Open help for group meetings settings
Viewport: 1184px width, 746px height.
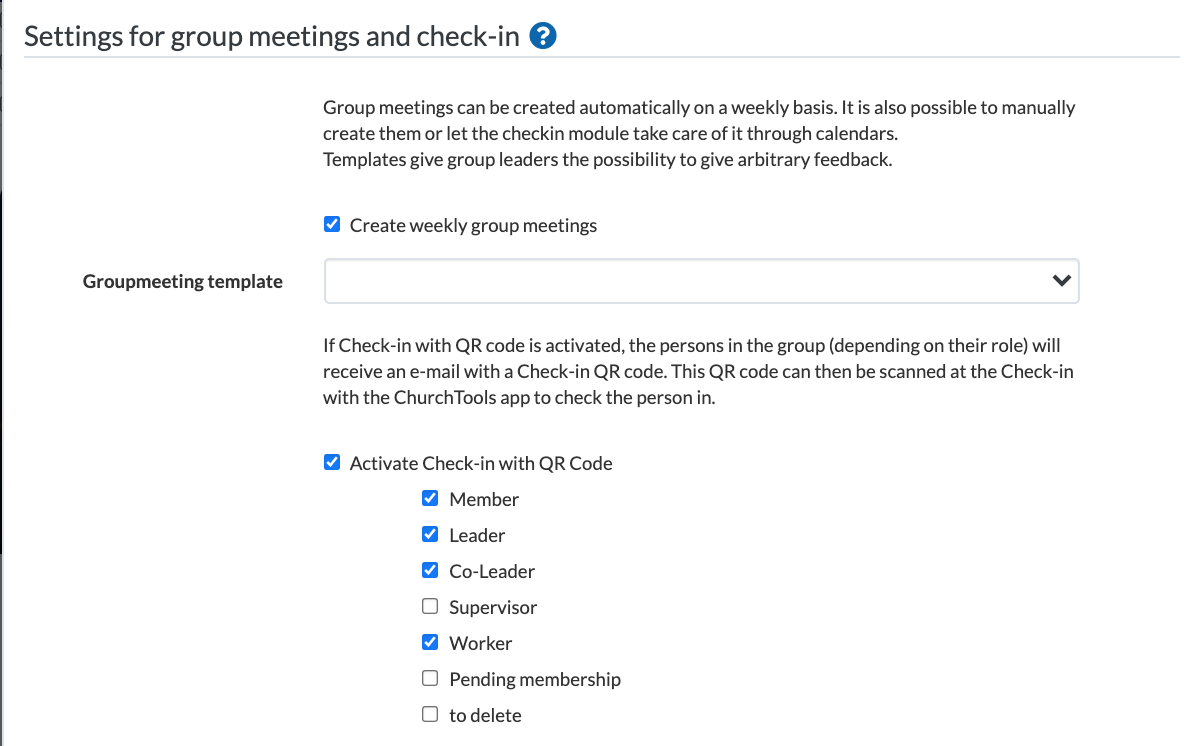(x=543, y=35)
